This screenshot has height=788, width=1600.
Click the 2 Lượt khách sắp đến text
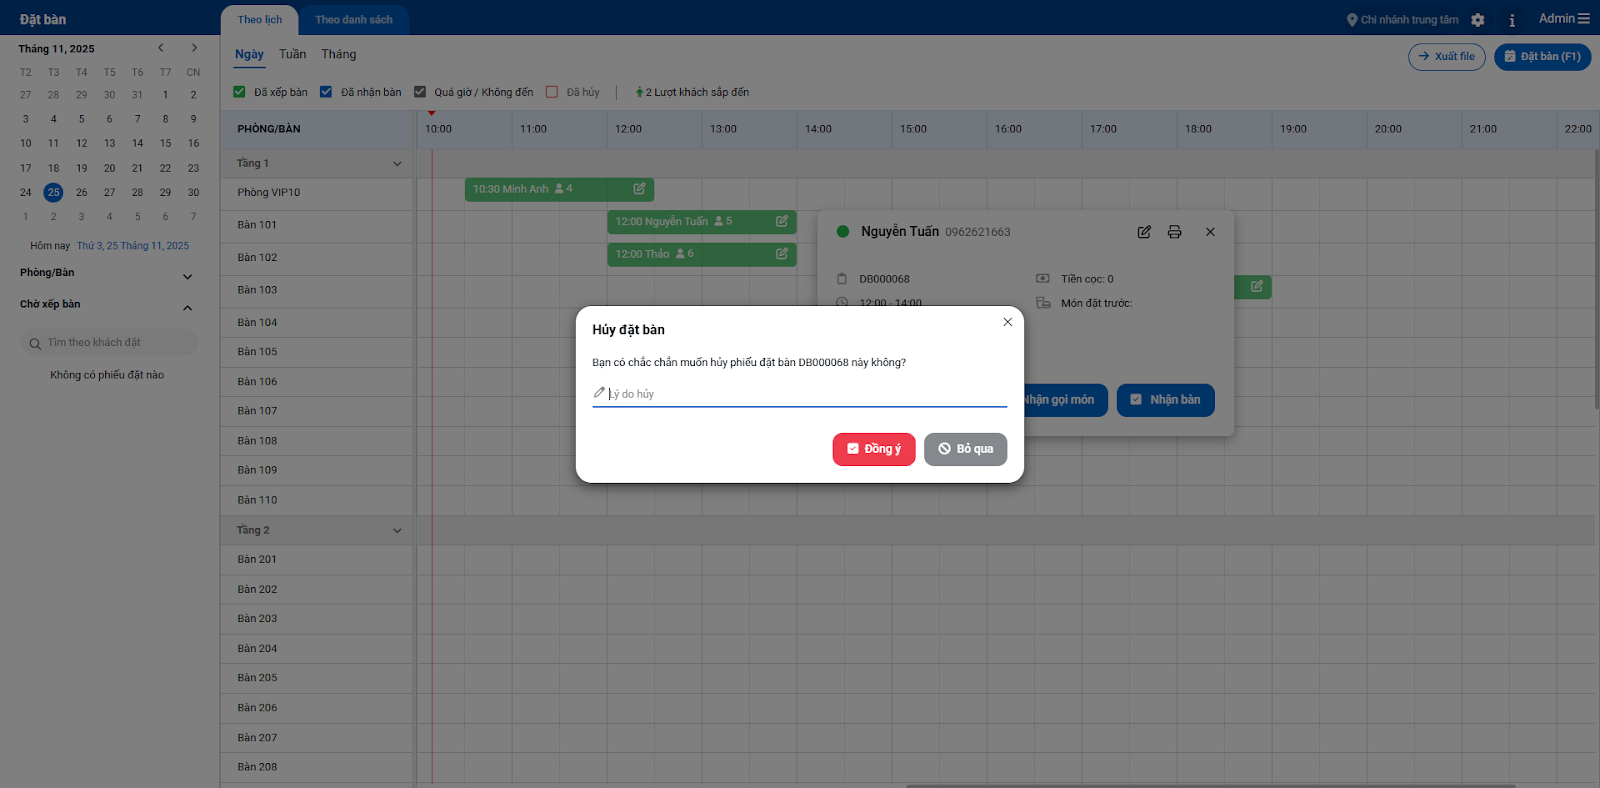pyautogui.click(x=697, y=92)
